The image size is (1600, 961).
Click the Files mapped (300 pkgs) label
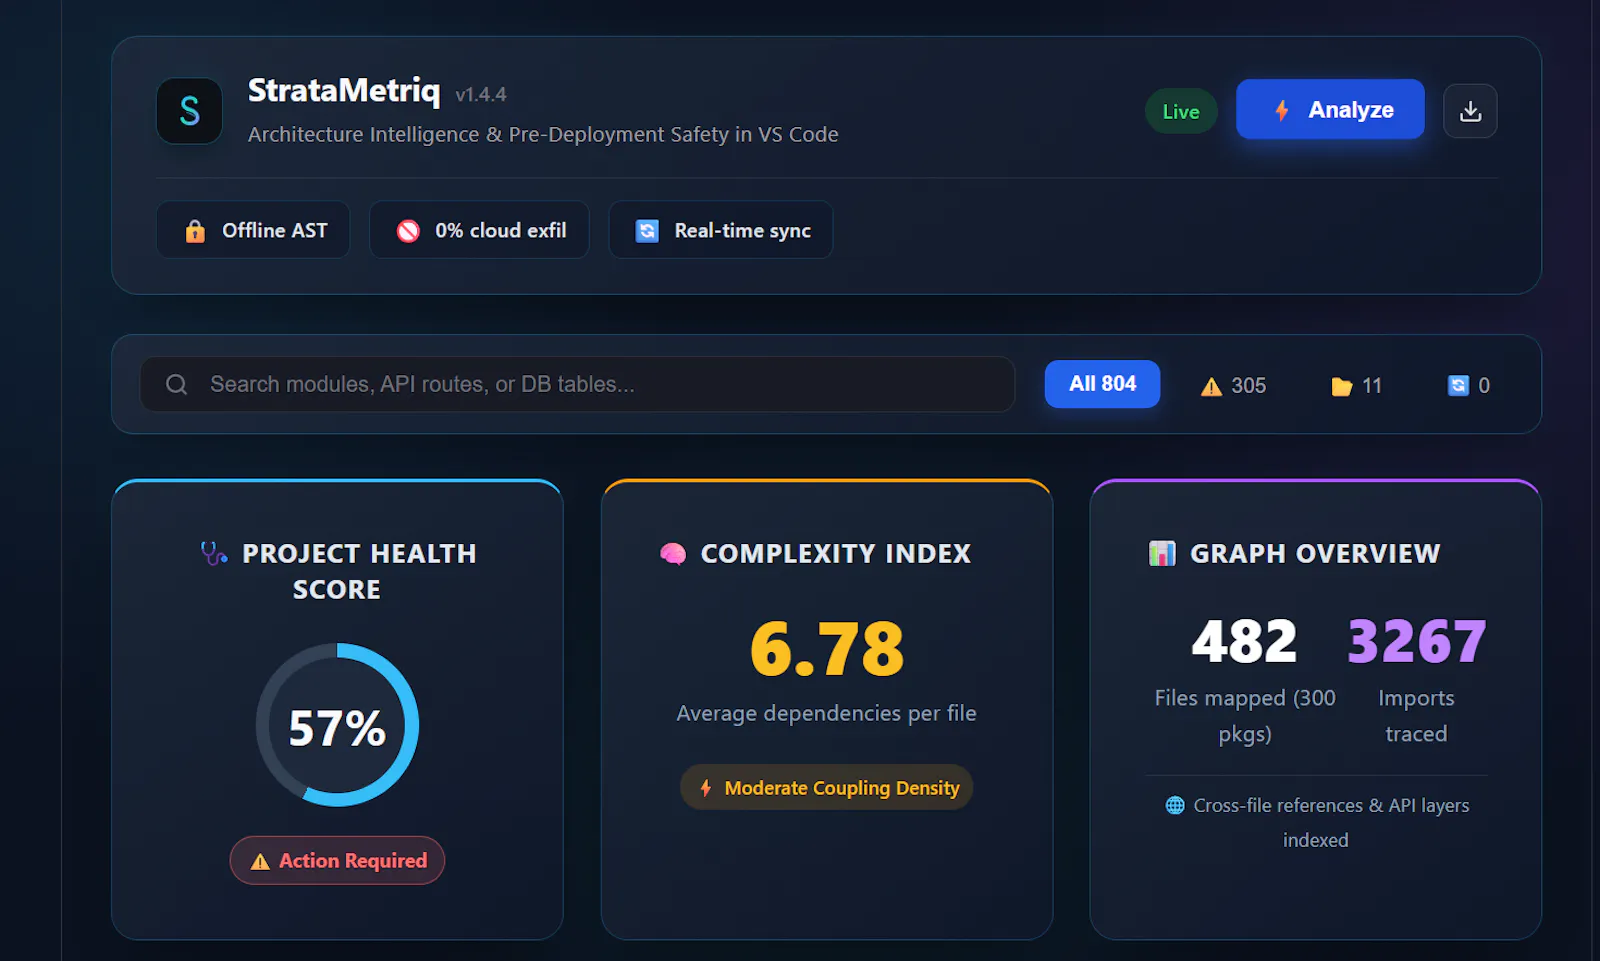[x=1245, y=716]
